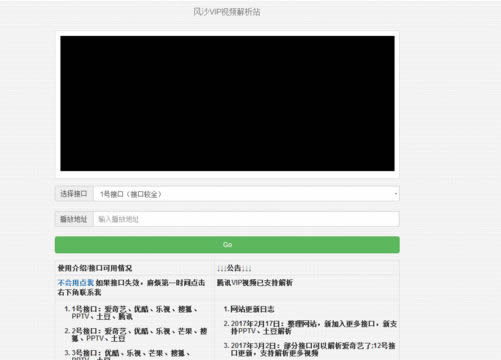The image size is (501, 360).
Task: Click the 1号接口 list entry
Action: [x=135, y=313]
